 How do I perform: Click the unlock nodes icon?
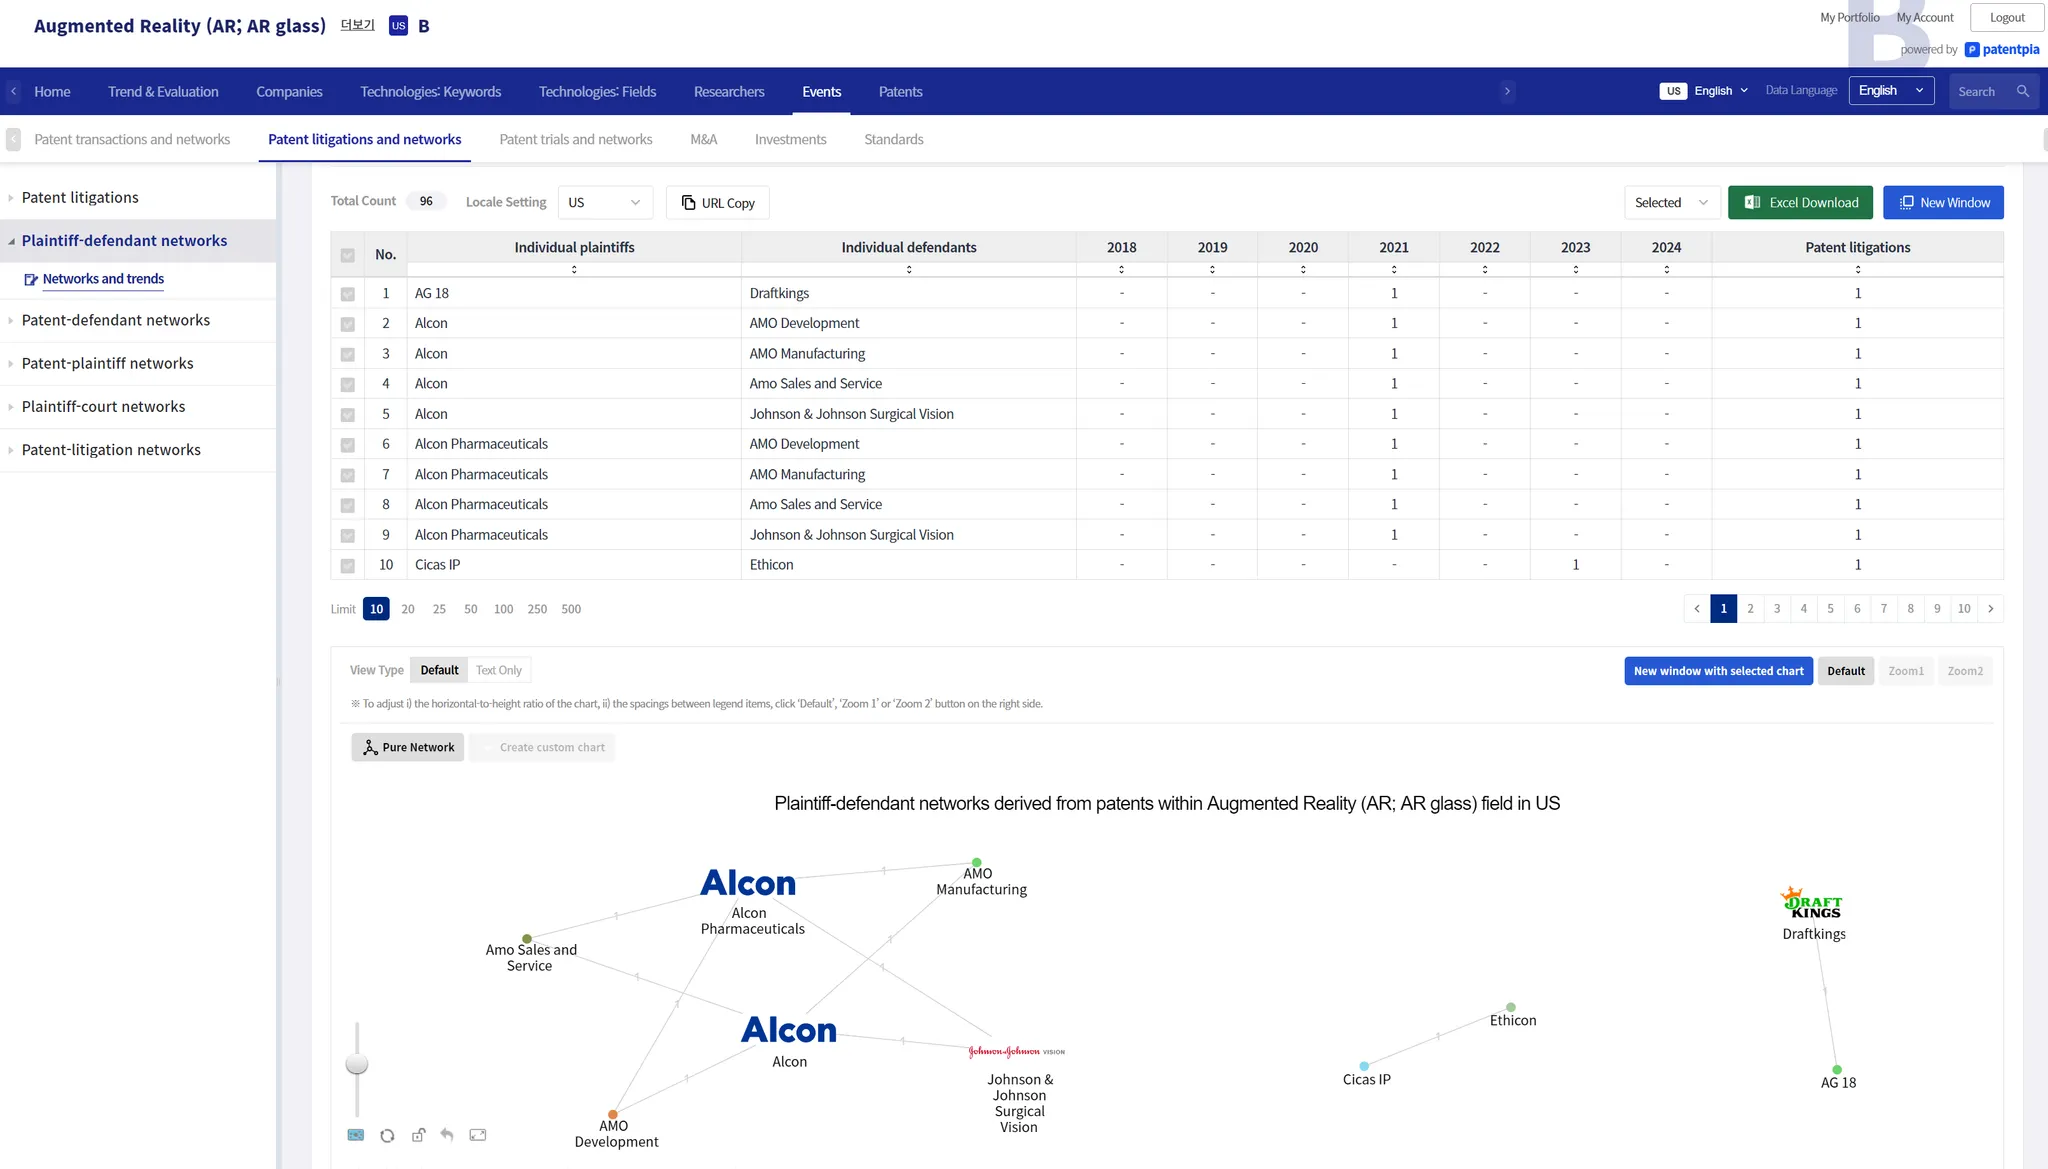[x=418, y=1135]
